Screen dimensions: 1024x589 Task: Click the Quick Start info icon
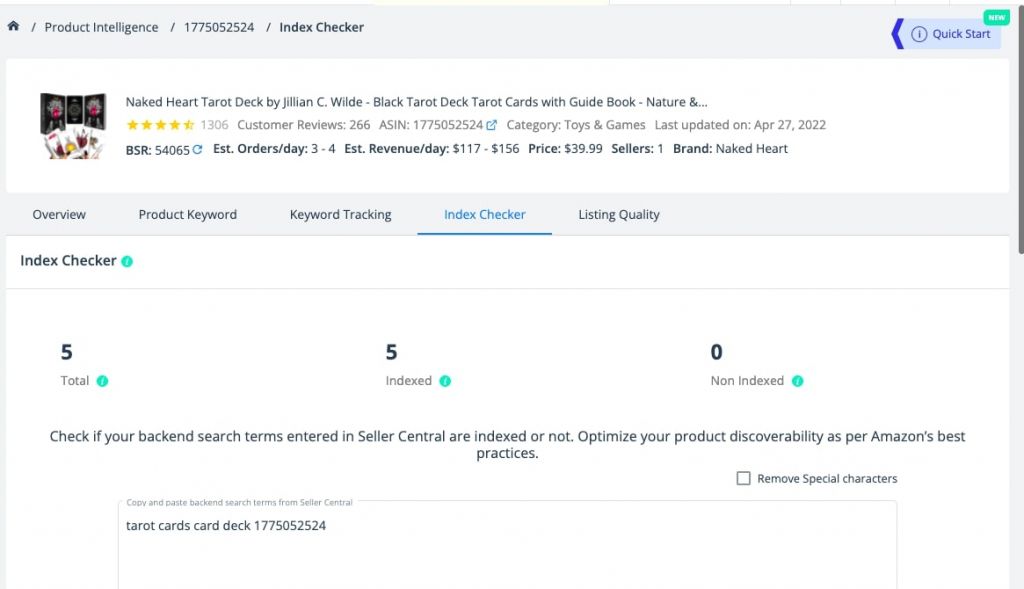919,34
